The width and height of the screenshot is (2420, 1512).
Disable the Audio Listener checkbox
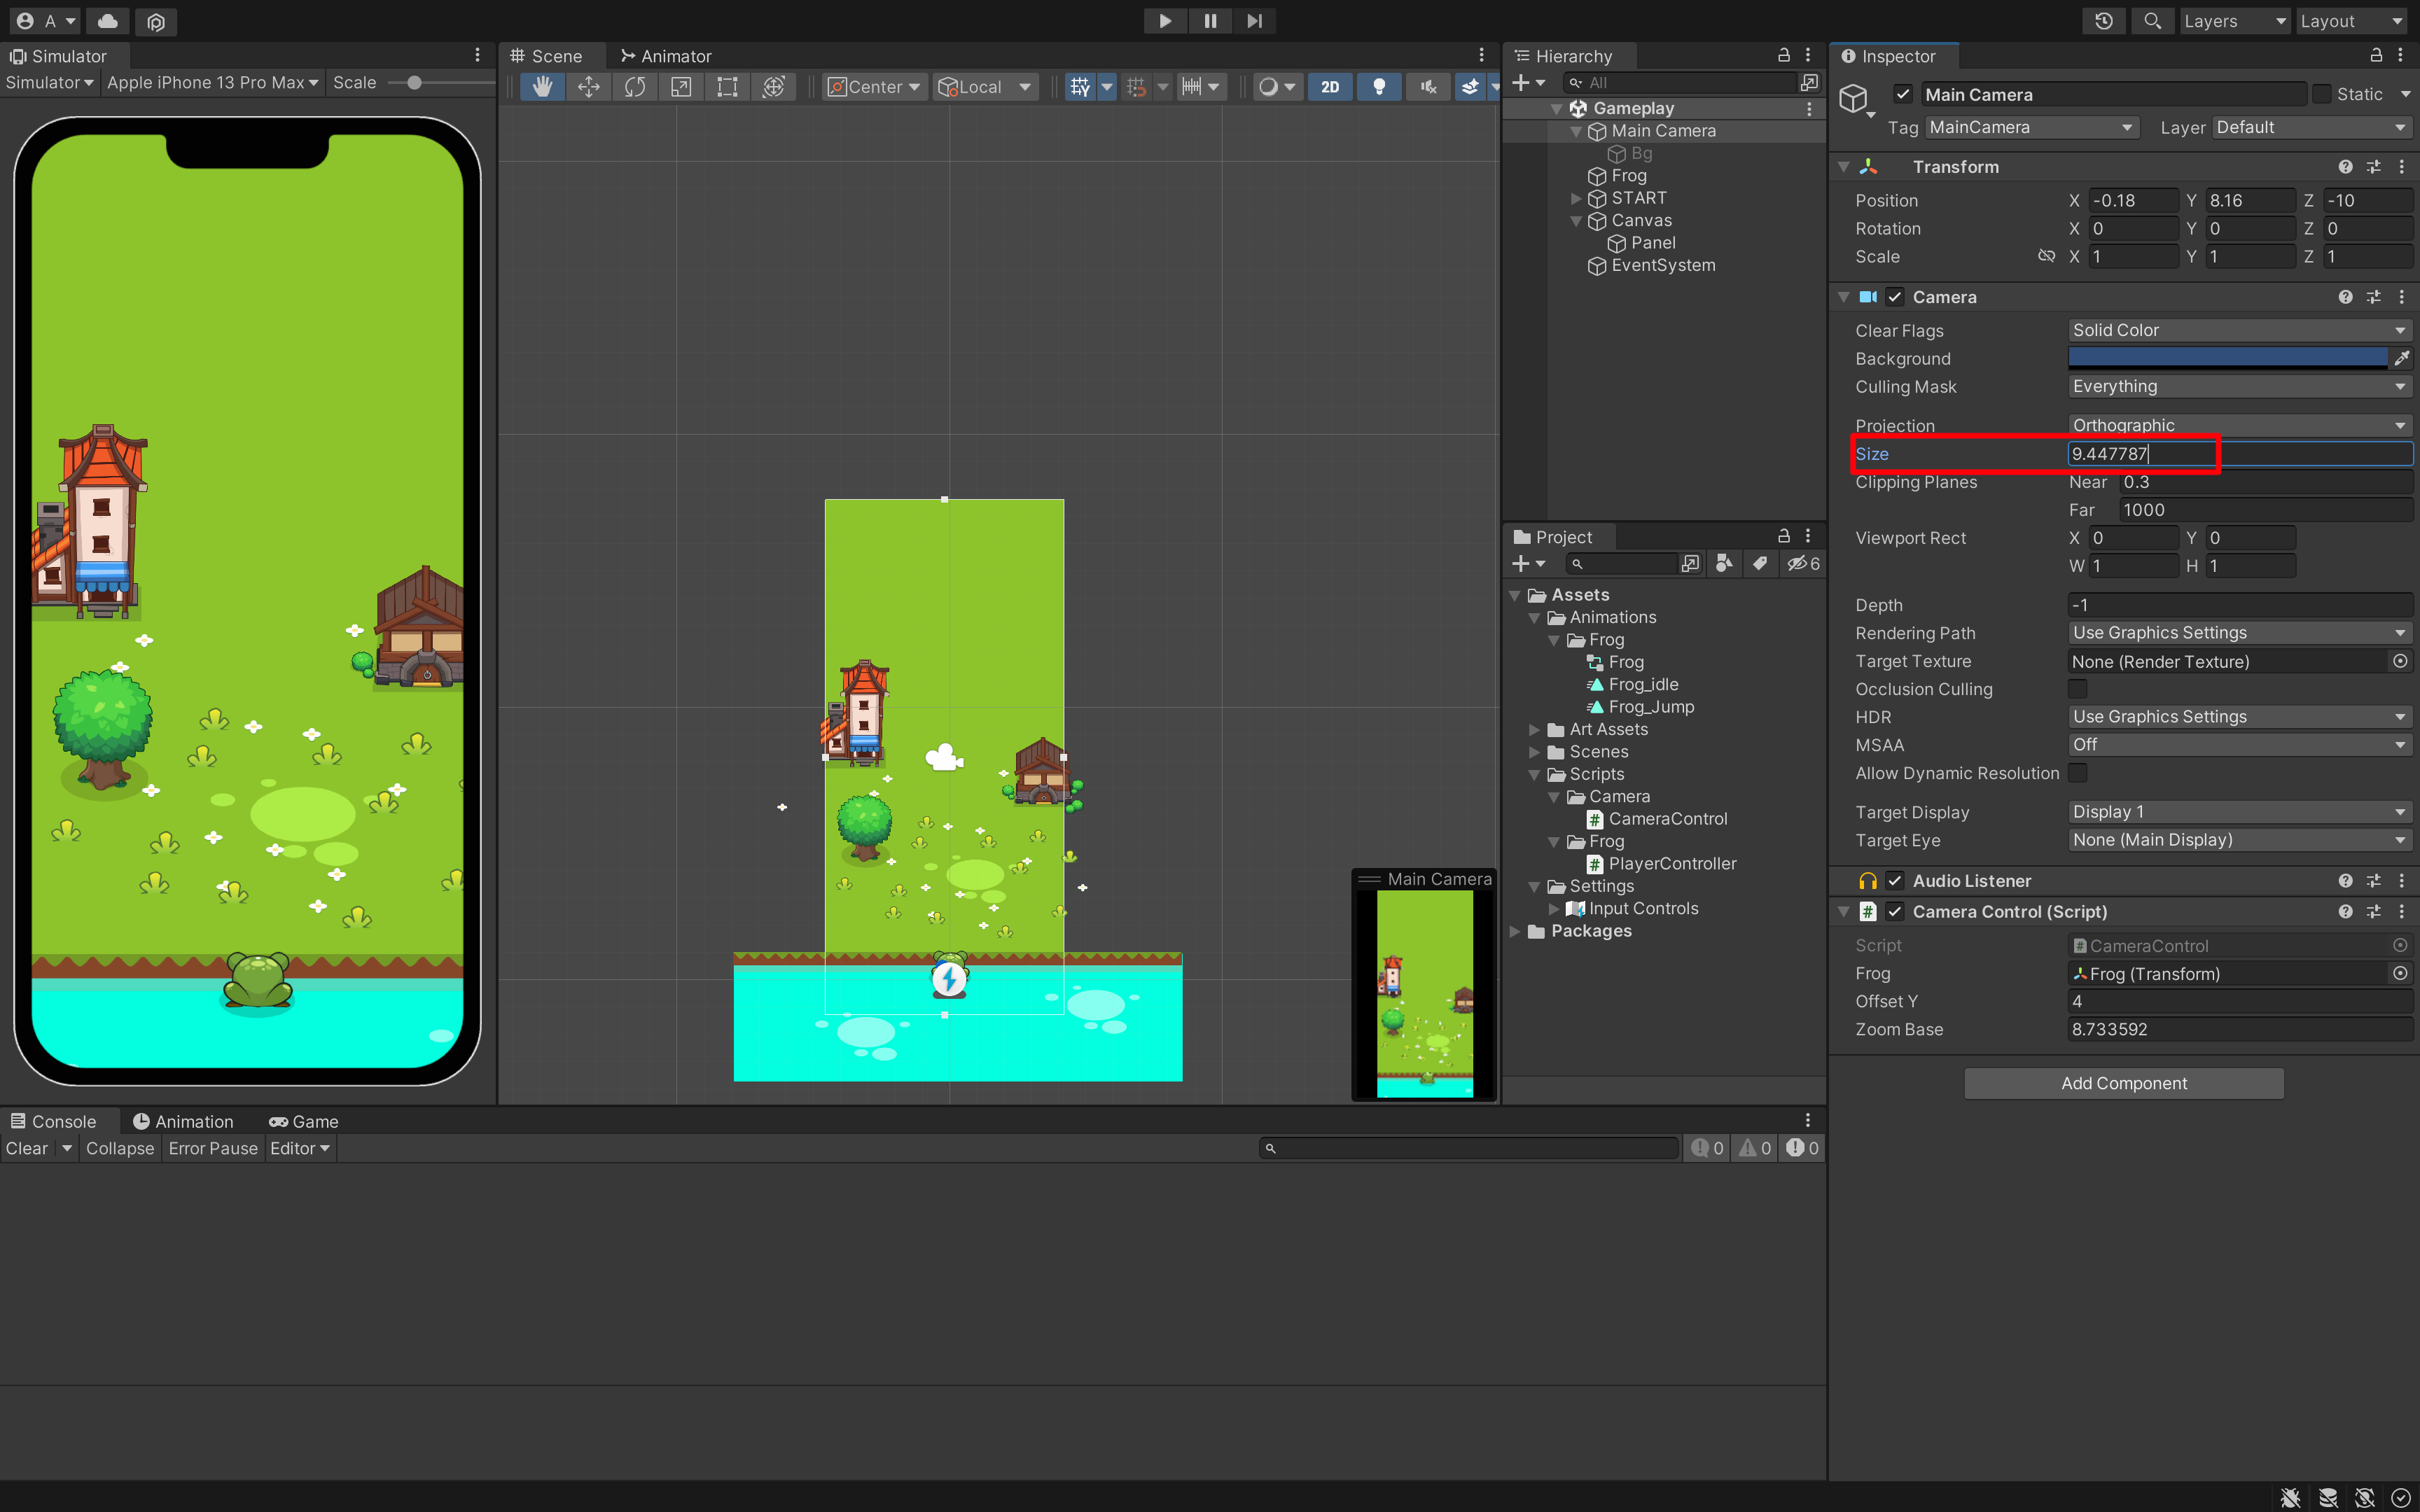[1894, 881]
